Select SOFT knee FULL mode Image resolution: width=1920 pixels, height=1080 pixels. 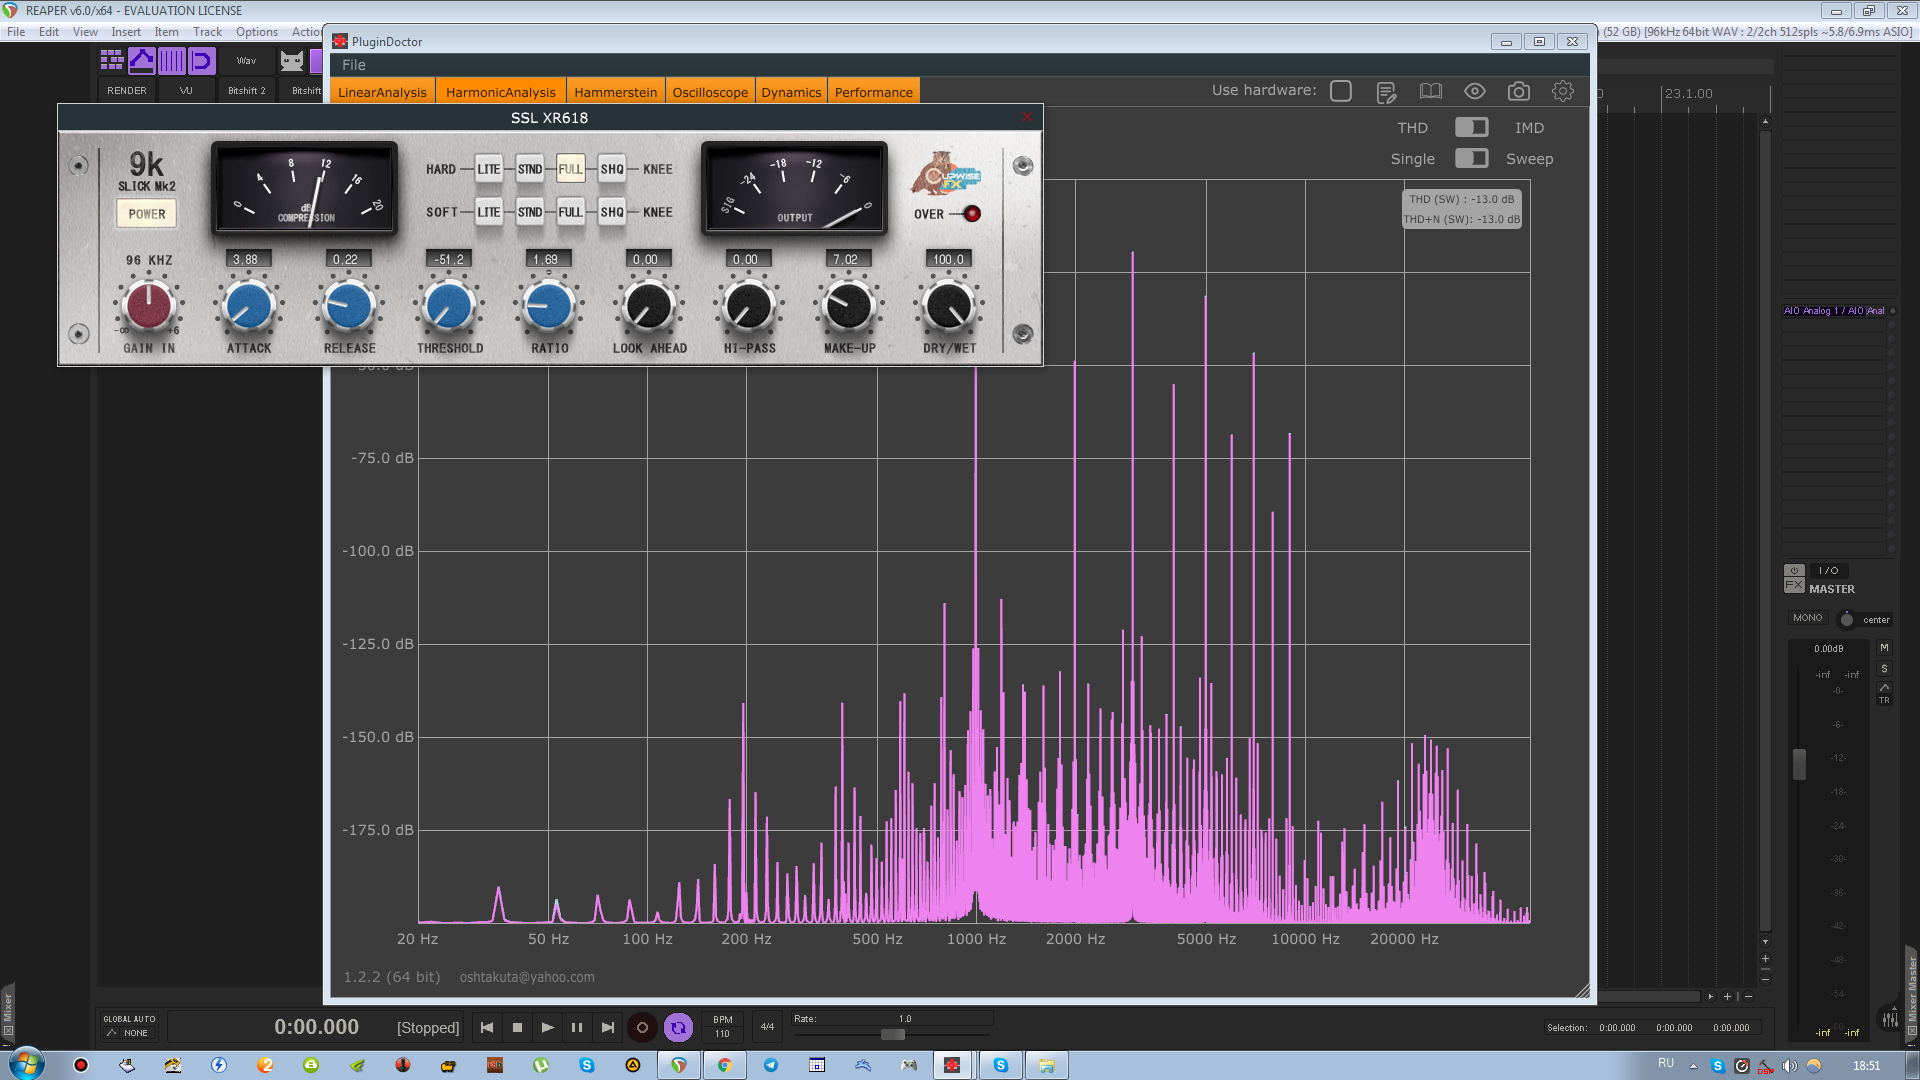coord(570,212)
